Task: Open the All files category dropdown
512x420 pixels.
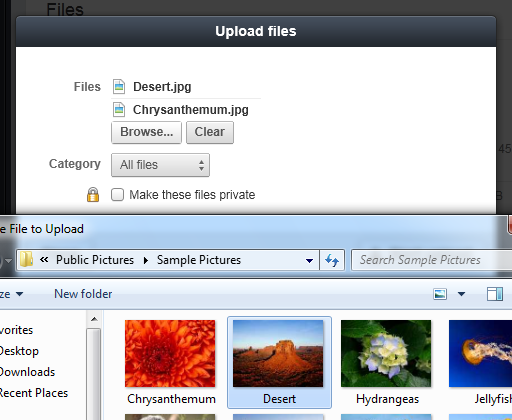Action: [x=160, y=165]
